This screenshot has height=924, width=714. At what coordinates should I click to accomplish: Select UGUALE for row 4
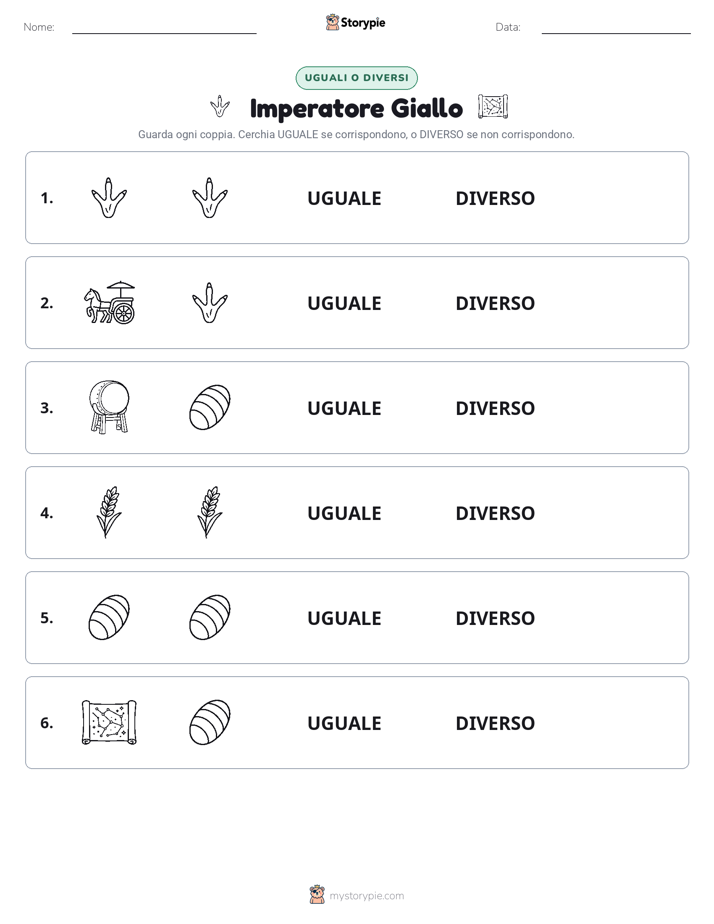(x=344, y=513)
